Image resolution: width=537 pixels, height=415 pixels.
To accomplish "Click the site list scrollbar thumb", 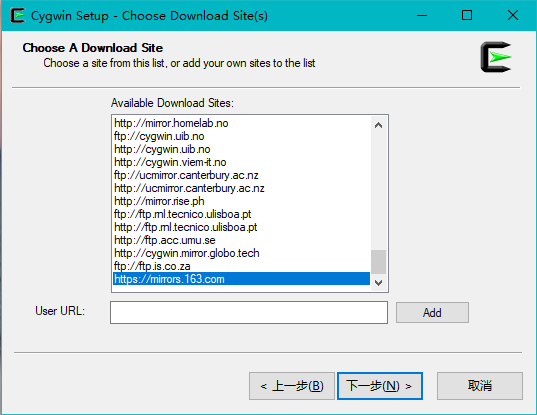I will 378,262.
